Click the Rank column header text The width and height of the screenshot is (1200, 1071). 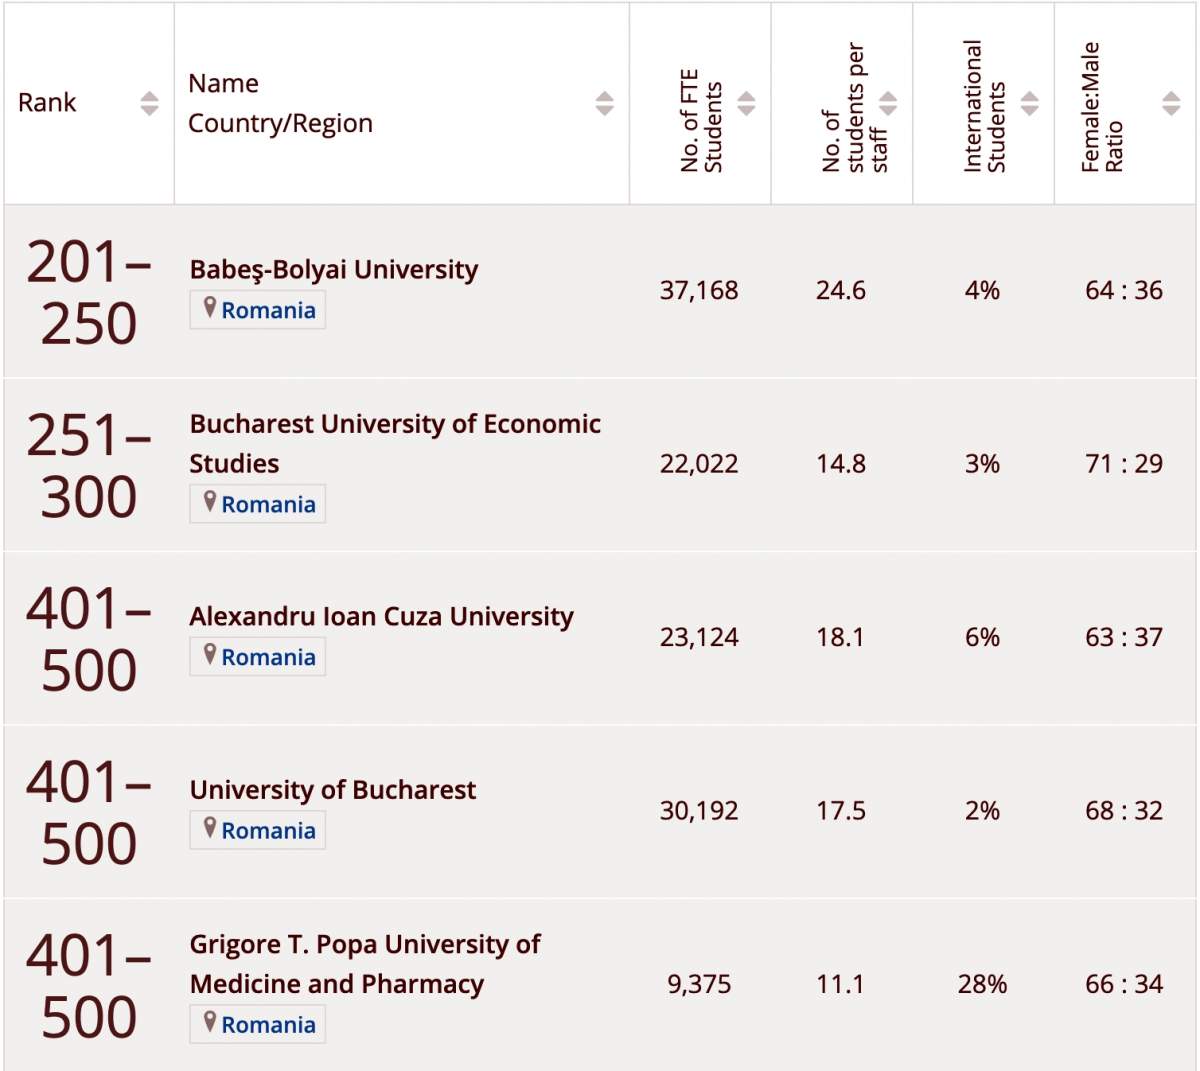click(47, 103)
